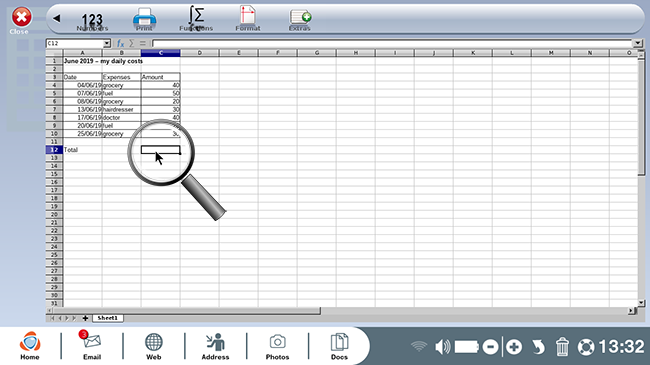Viewport: 650px width, 365px height.
Task: Click the speaker volume icon
Action: pyautogui.click(x=443, y=347)
